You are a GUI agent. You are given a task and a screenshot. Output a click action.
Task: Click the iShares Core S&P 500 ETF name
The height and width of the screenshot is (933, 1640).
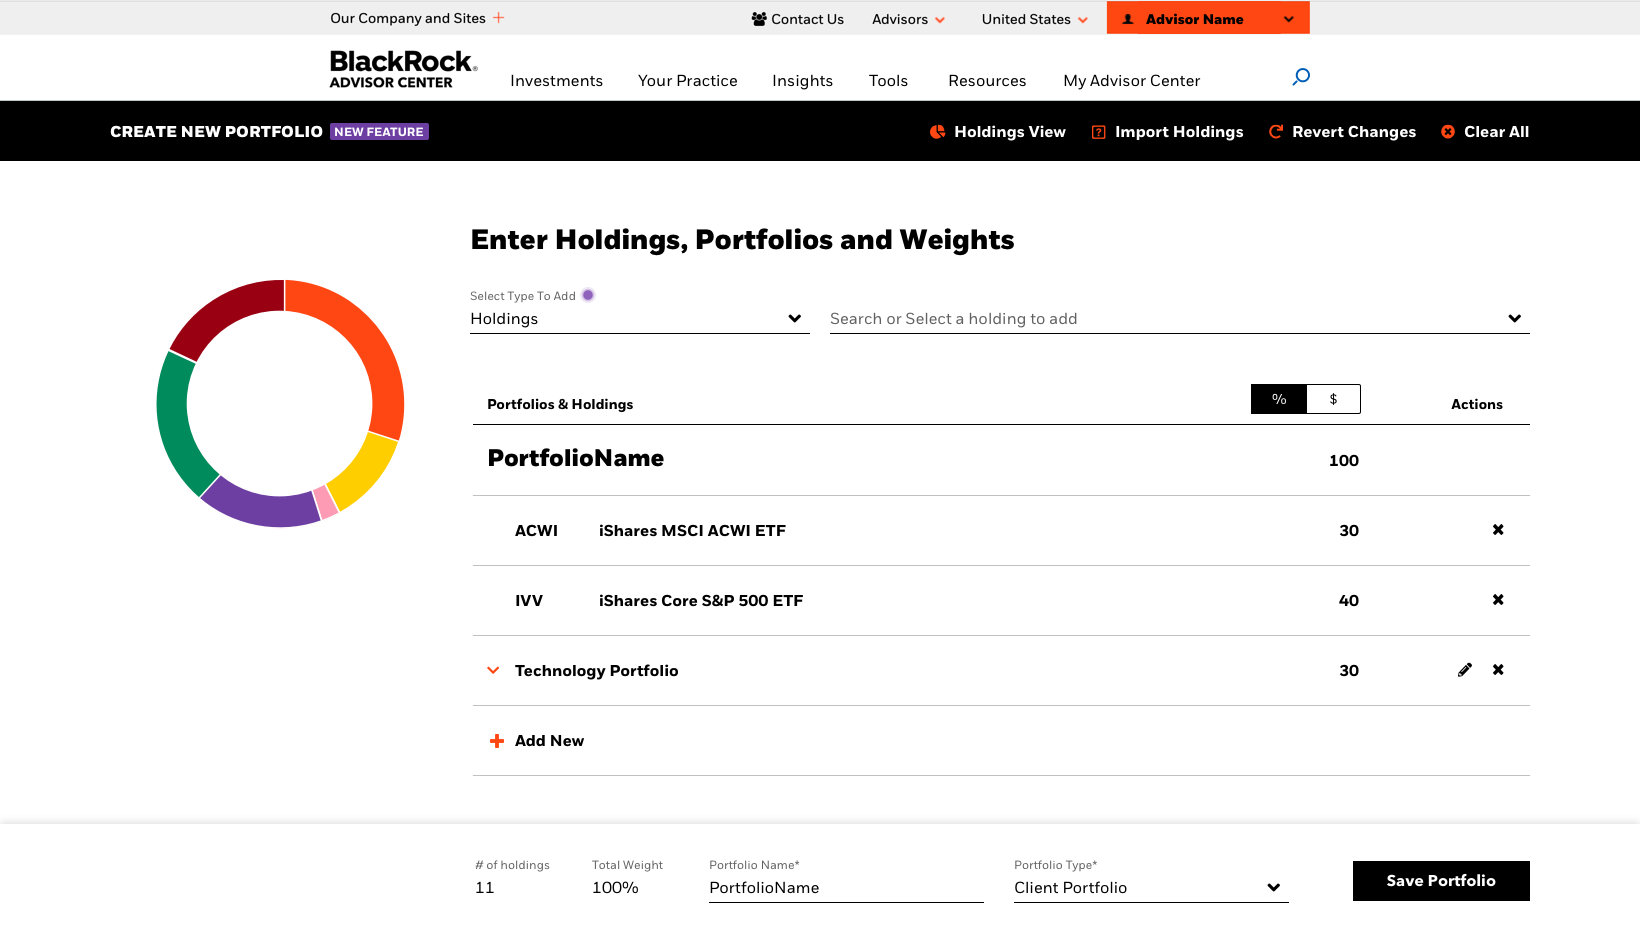[x=701, y=601]
